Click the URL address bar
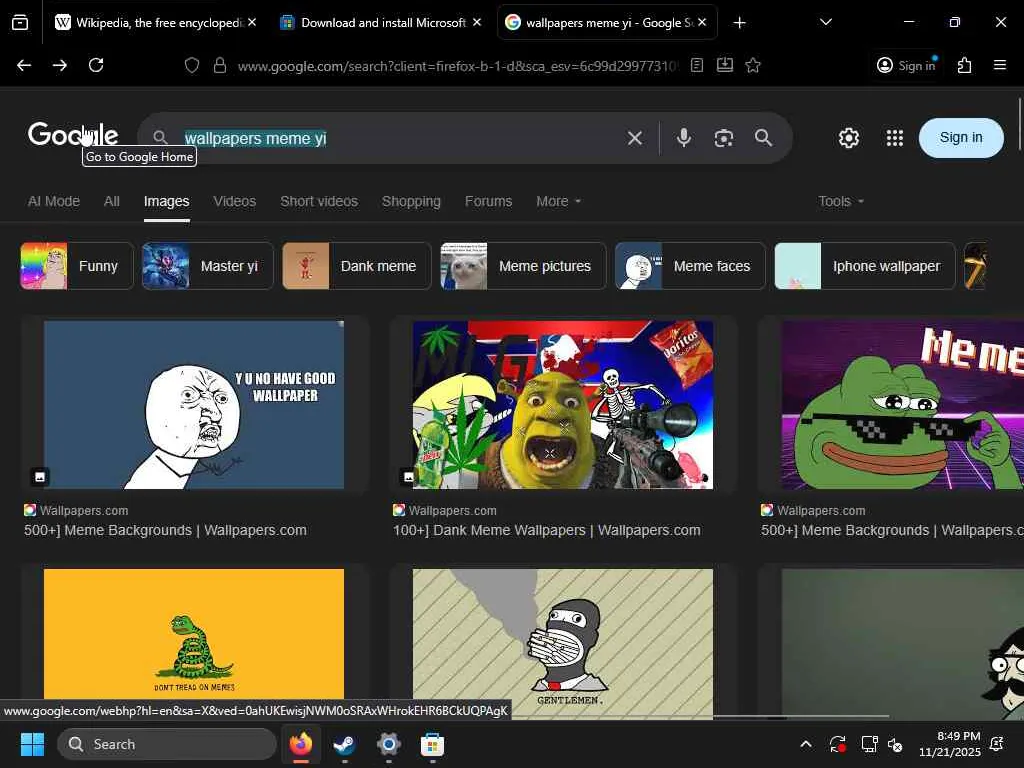The height and width of the screenshot is (768, 1024). coord(457,65)
